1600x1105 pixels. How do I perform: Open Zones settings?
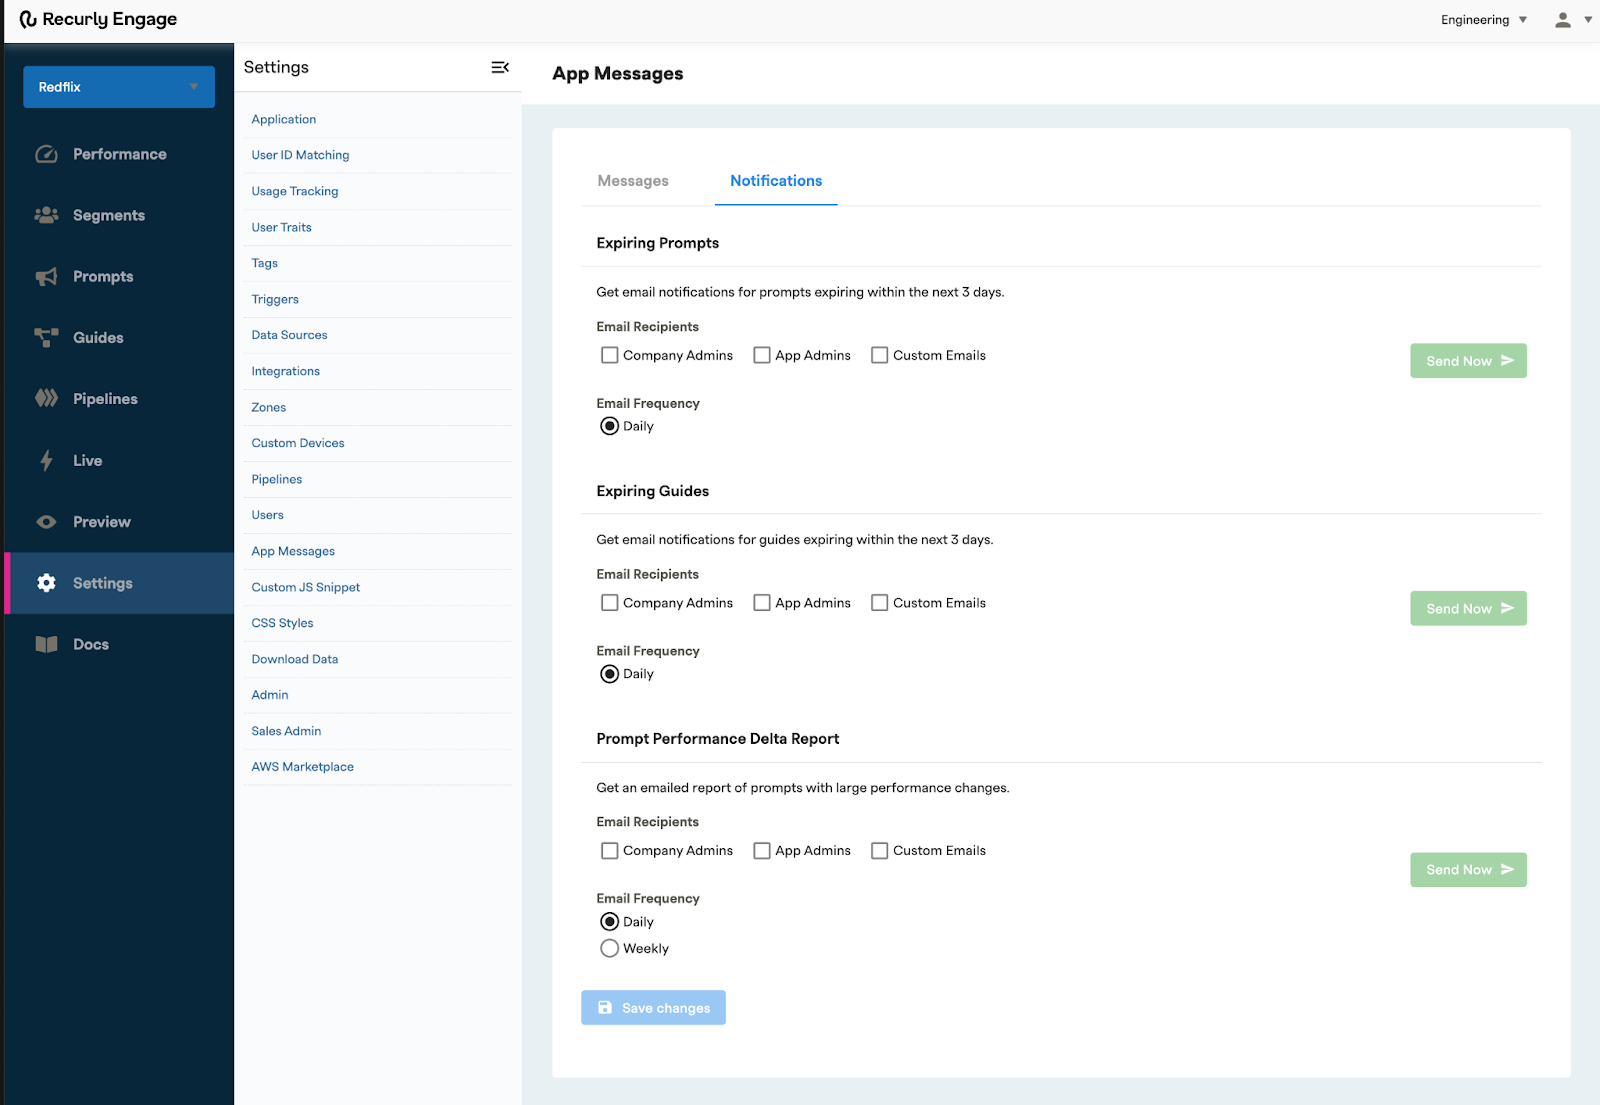pos(269,407)
